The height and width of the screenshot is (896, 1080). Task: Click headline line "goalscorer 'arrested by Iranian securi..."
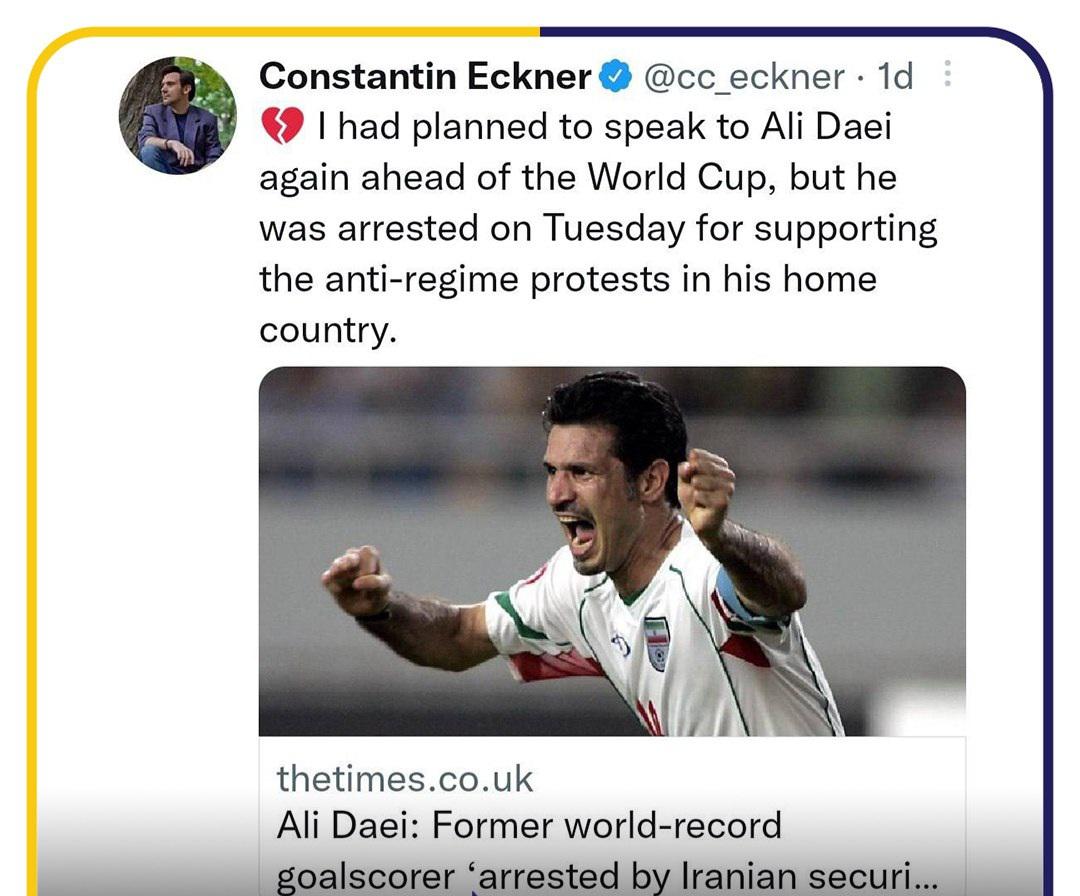click(607, 877)
